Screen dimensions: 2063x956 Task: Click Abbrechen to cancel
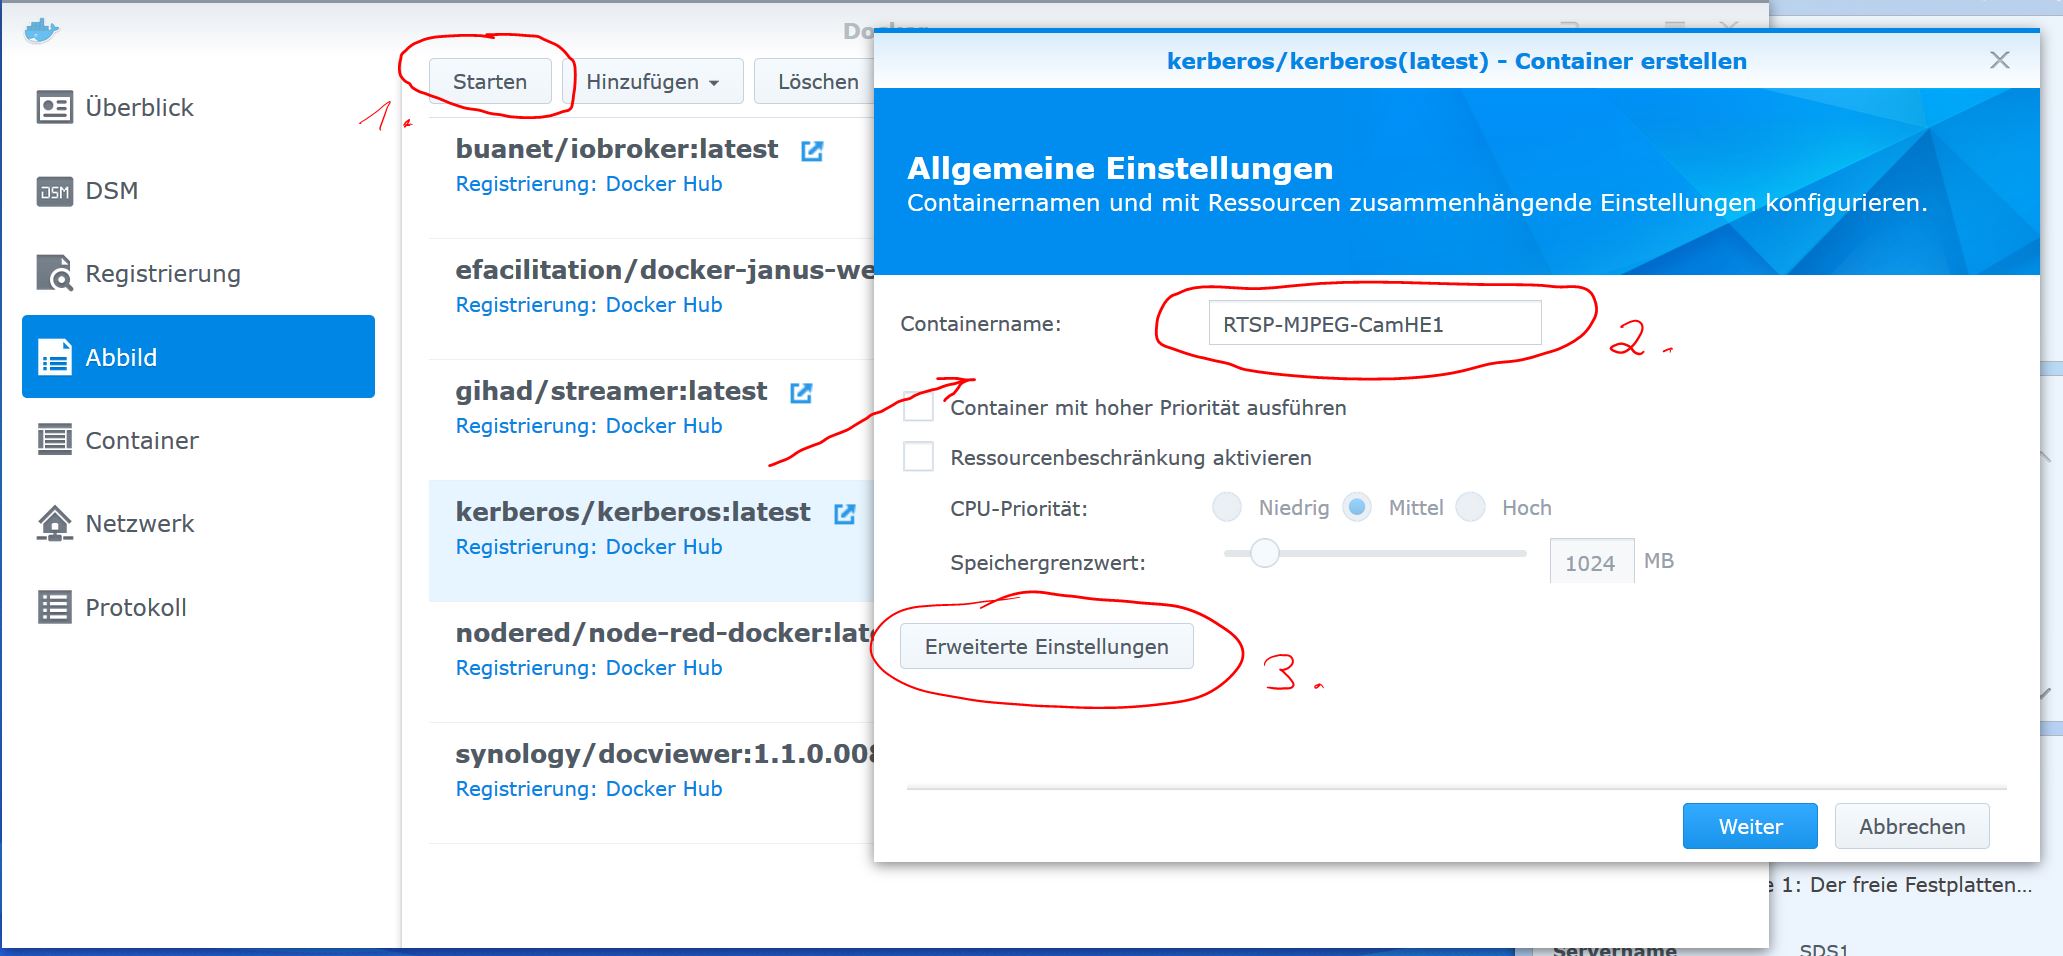[x=1912, y=826]
